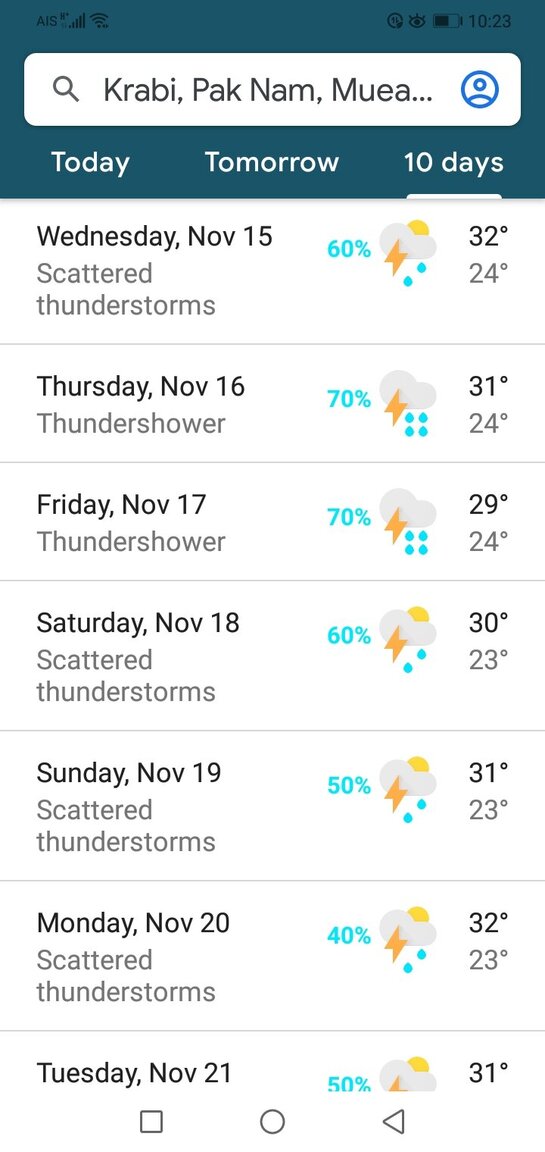This screenshot has width=545, height=1152.
Task: Tap 70% rain chance for Friday
Action: [x=350, y=518]
